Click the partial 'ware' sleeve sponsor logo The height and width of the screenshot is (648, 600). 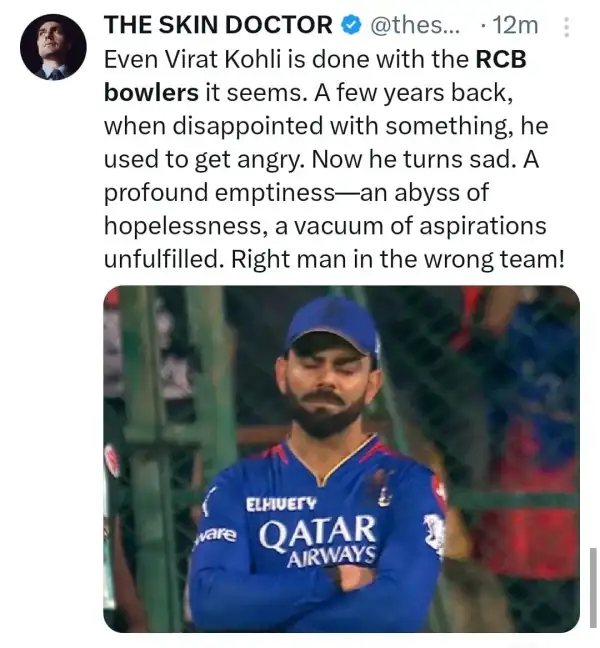(x=218, y=536)
